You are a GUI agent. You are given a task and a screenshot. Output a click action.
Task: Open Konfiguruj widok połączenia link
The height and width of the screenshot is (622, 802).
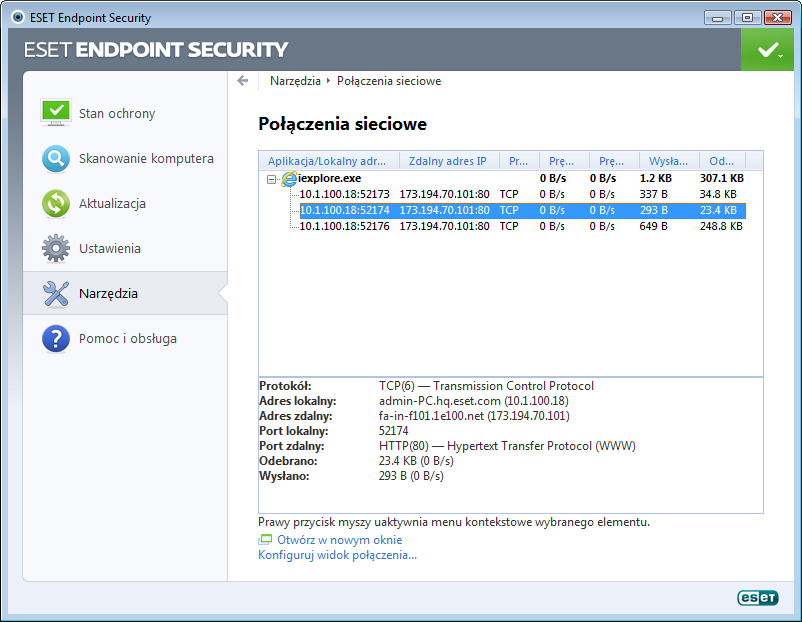(338, 555)
